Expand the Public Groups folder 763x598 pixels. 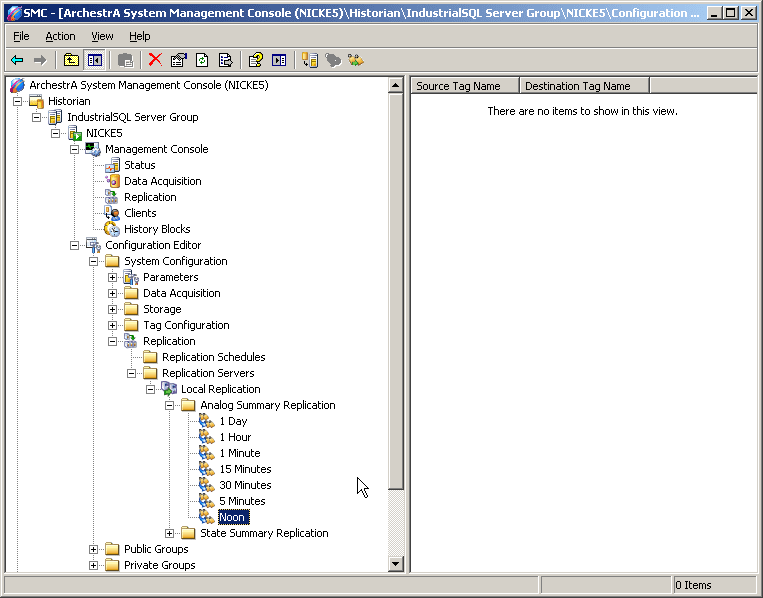click(93, 549)
